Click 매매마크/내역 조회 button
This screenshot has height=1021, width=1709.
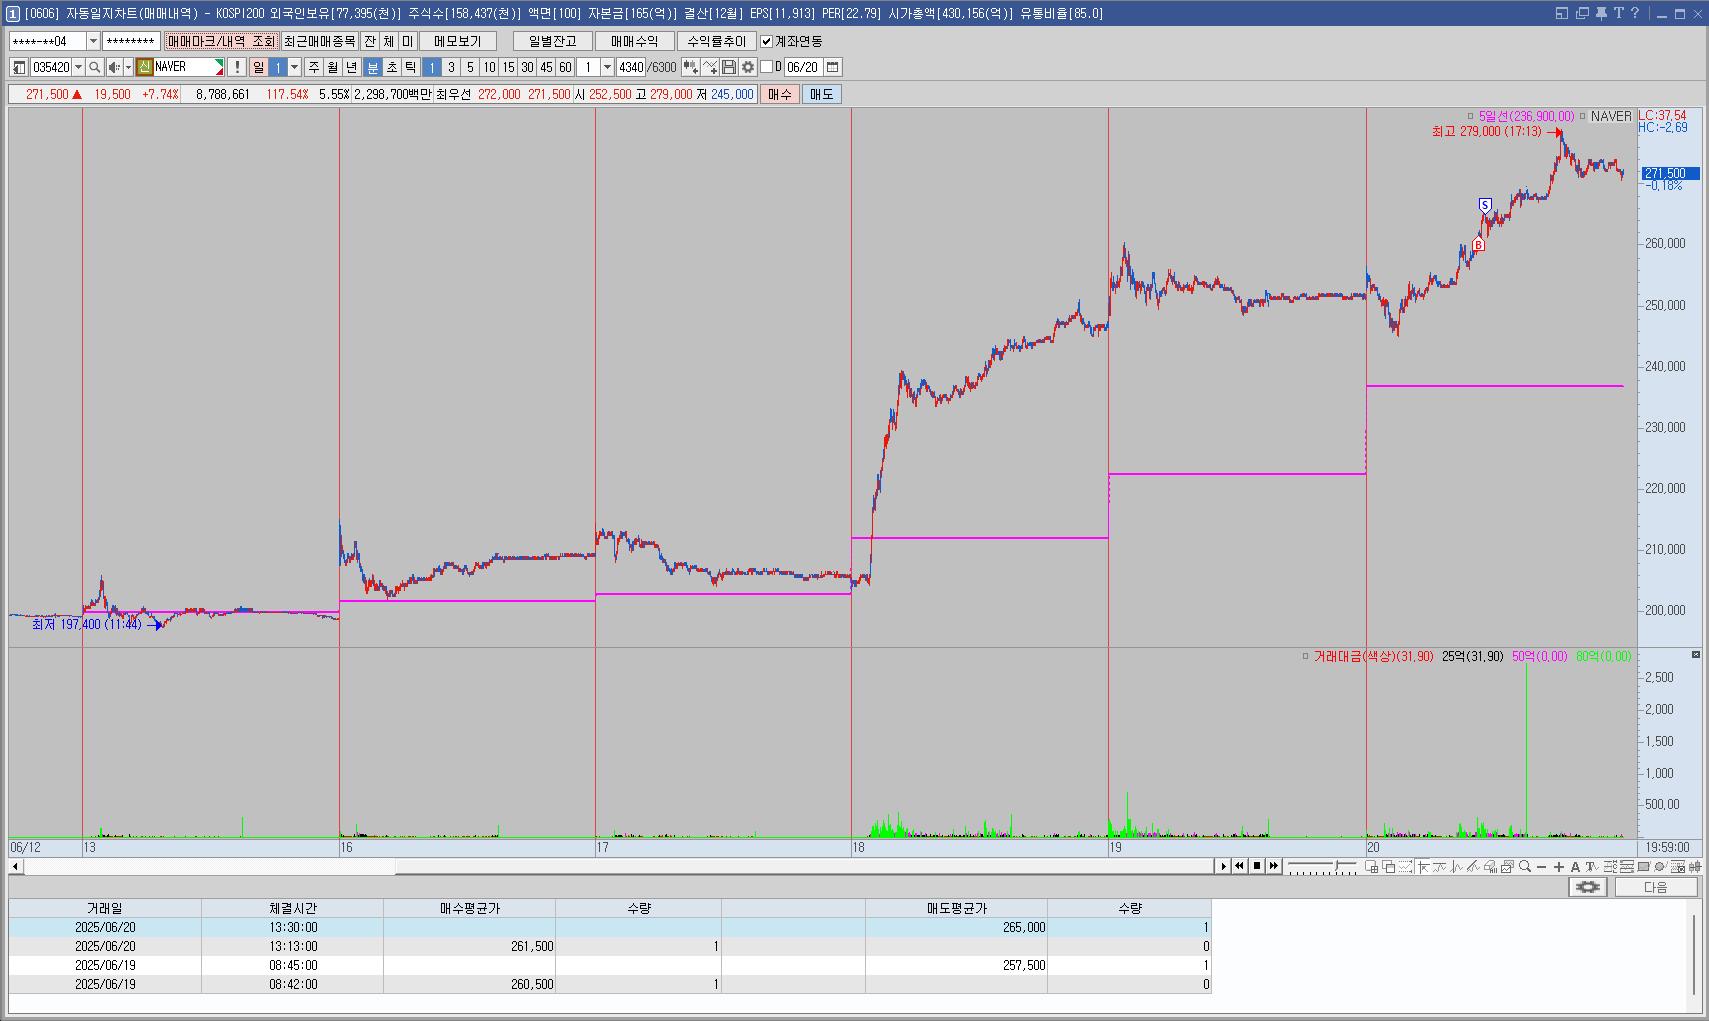click(221, 41)
